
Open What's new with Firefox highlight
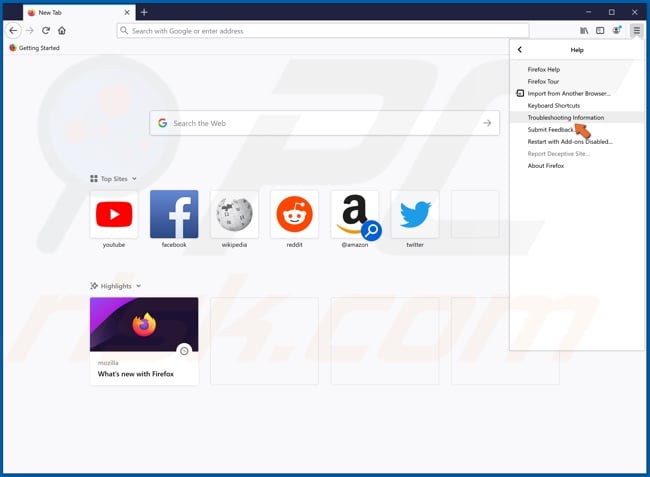(x=144, y=341)
